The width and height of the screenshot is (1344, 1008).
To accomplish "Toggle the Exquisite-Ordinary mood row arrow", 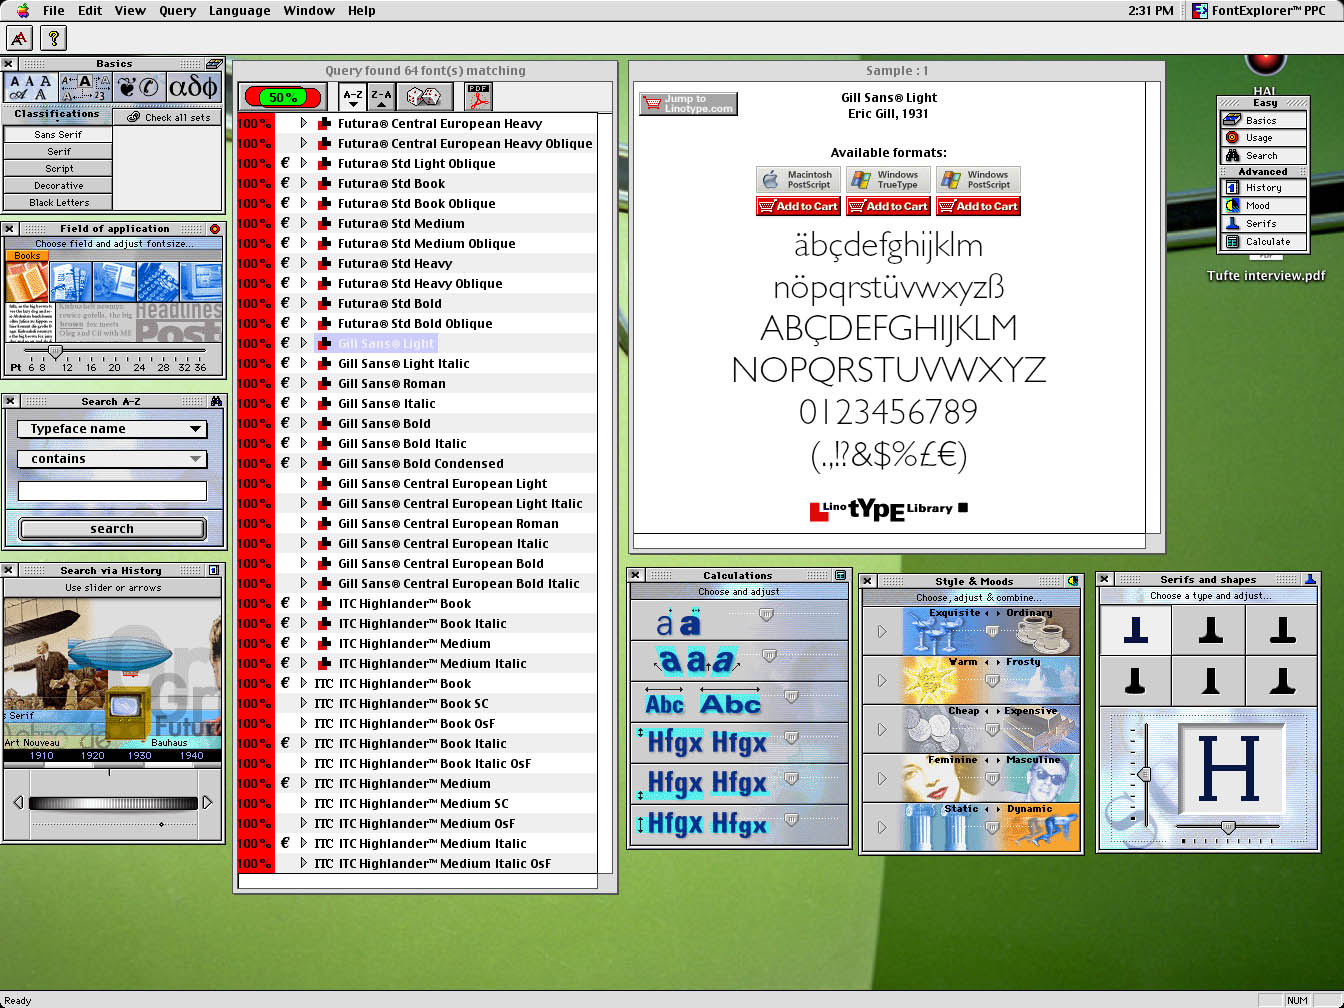I will (x=882, y=631).
